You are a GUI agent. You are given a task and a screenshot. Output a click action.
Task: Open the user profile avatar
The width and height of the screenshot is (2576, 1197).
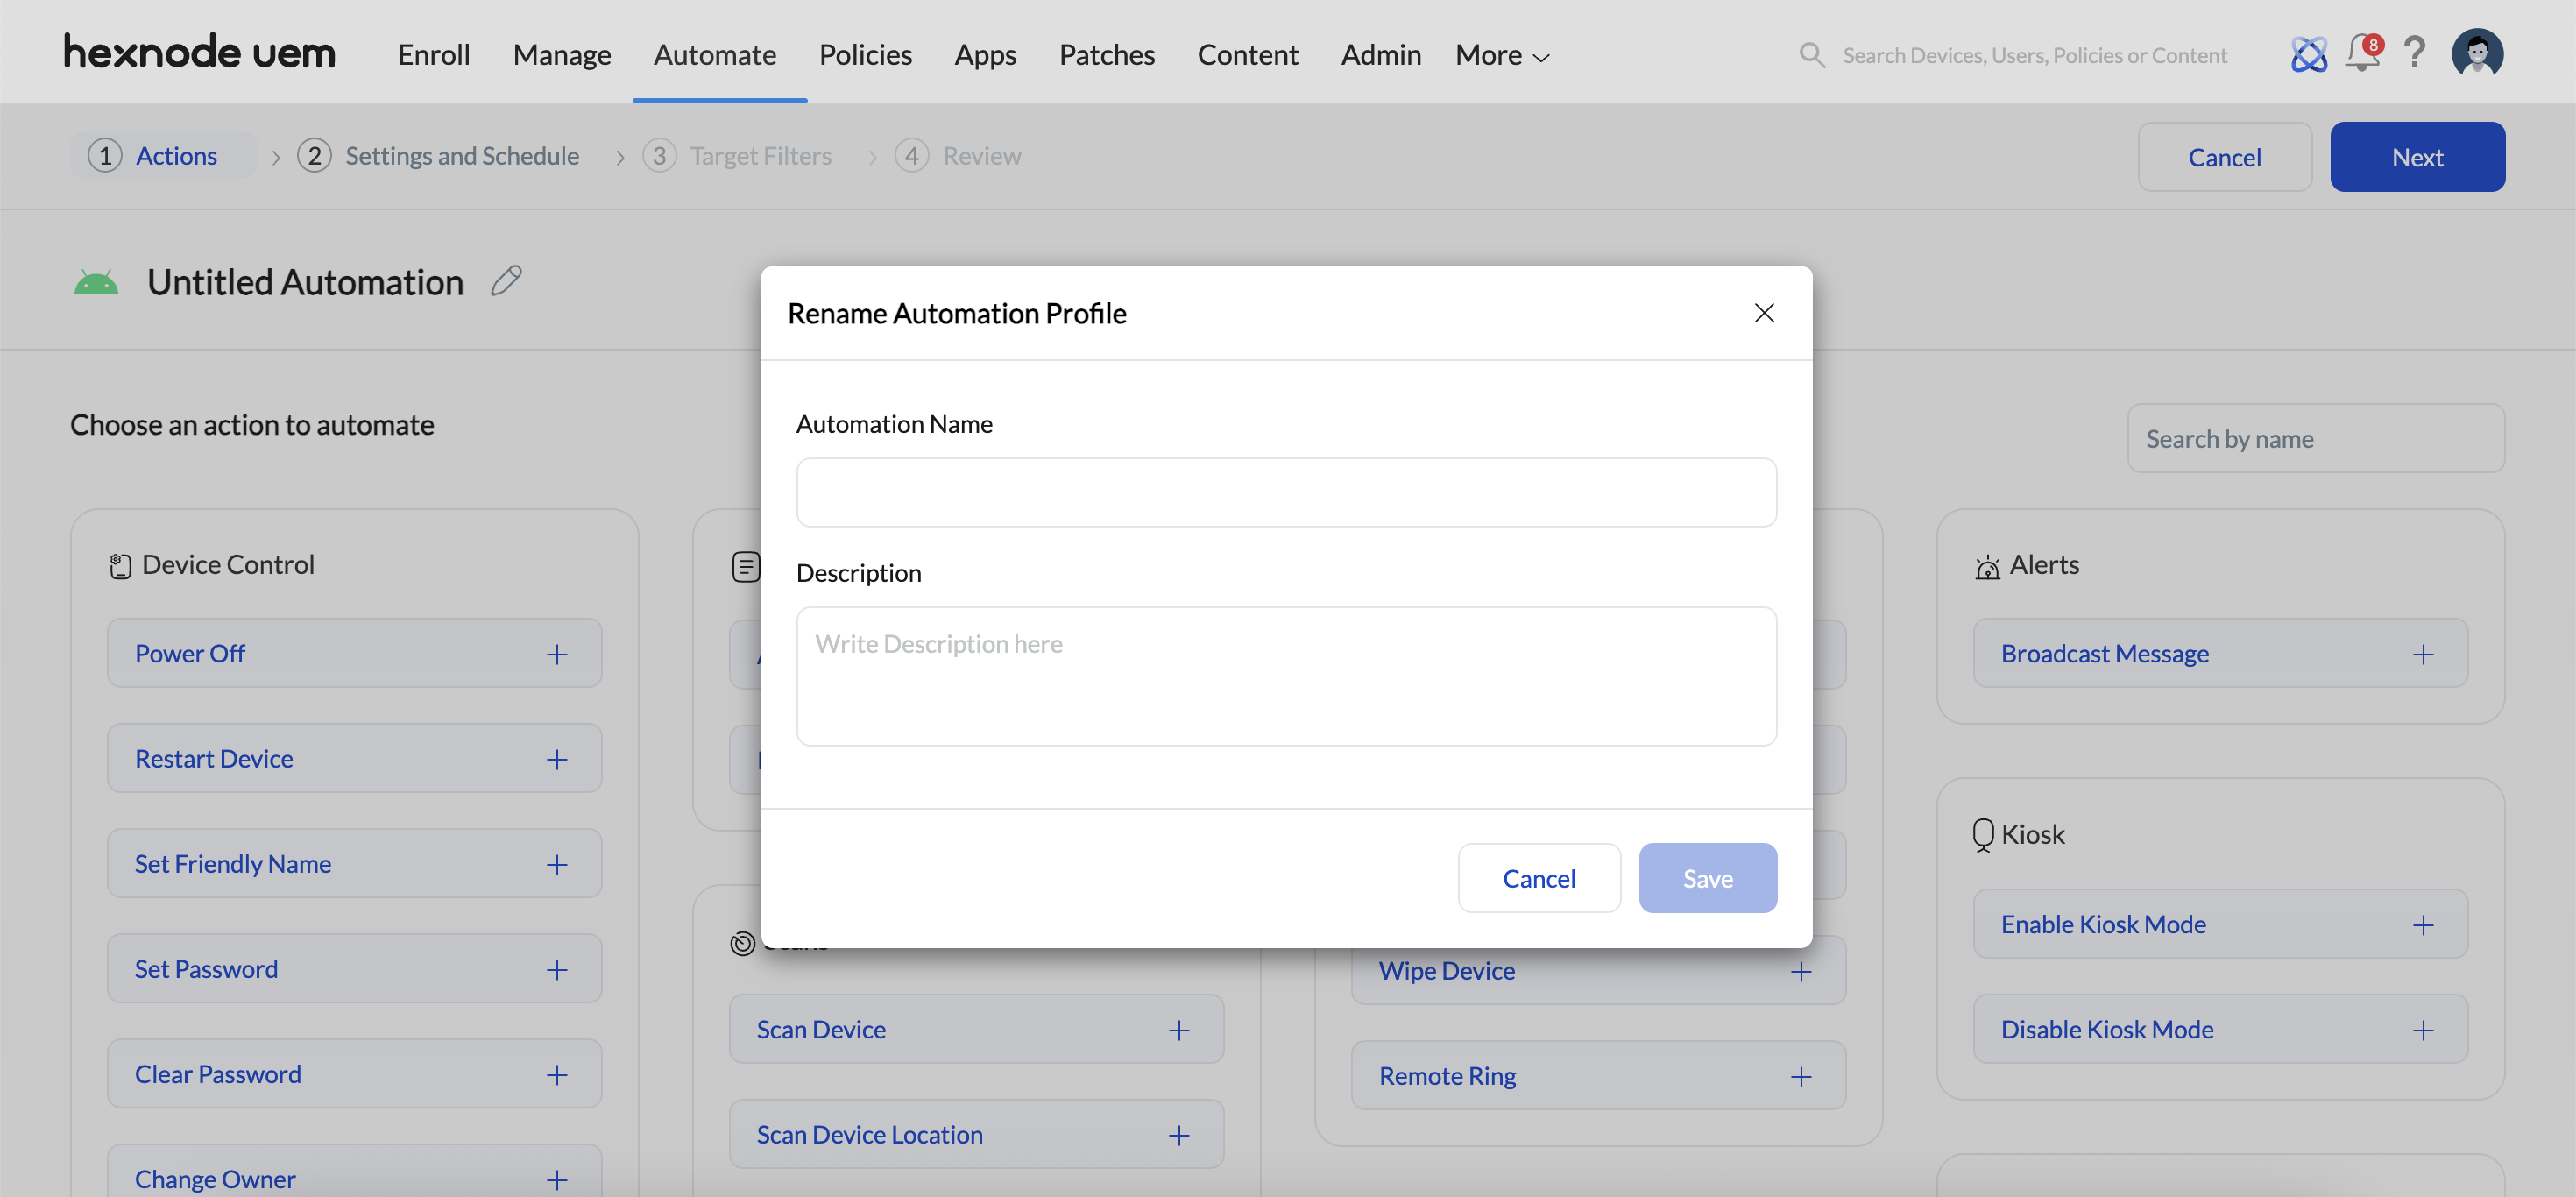[2476, 53]
